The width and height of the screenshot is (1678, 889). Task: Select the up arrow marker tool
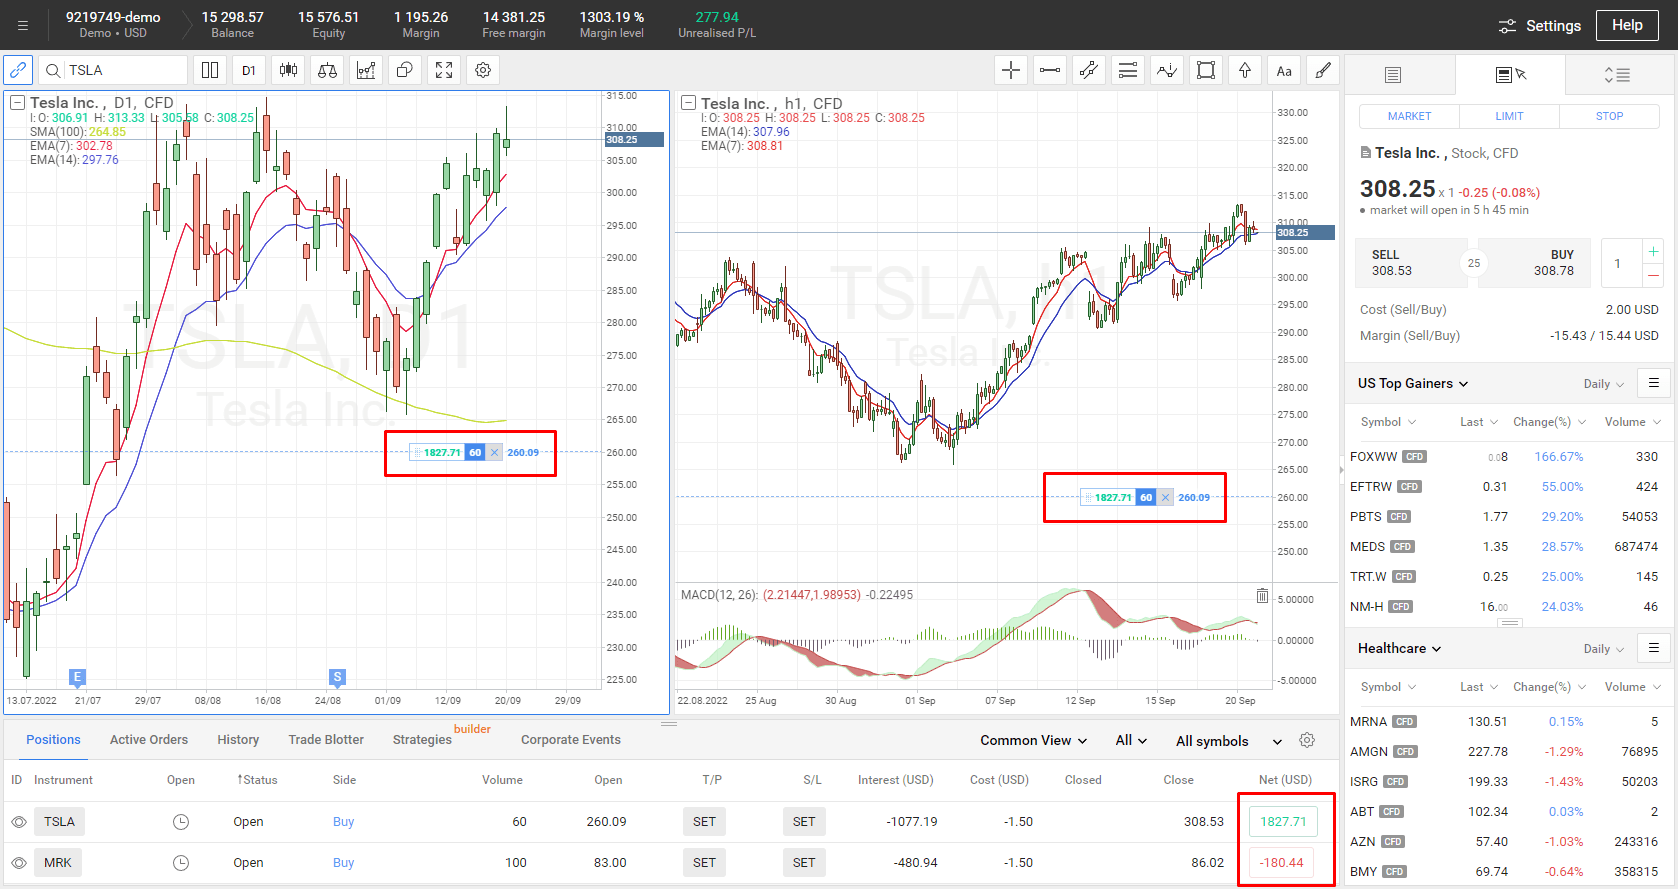pos(1245,70)
